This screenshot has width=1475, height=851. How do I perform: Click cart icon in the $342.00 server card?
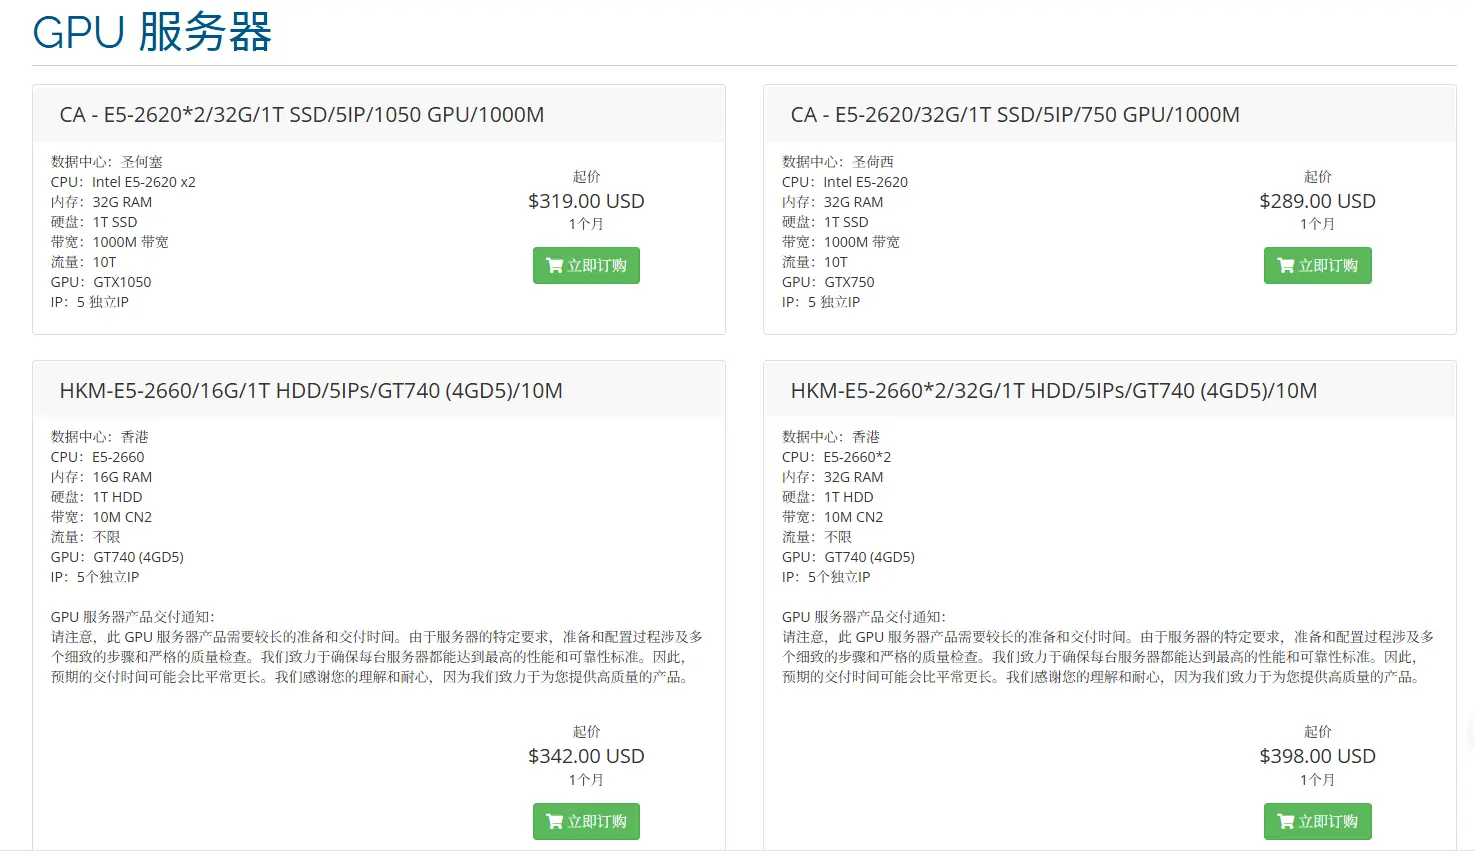pos(555,822)
